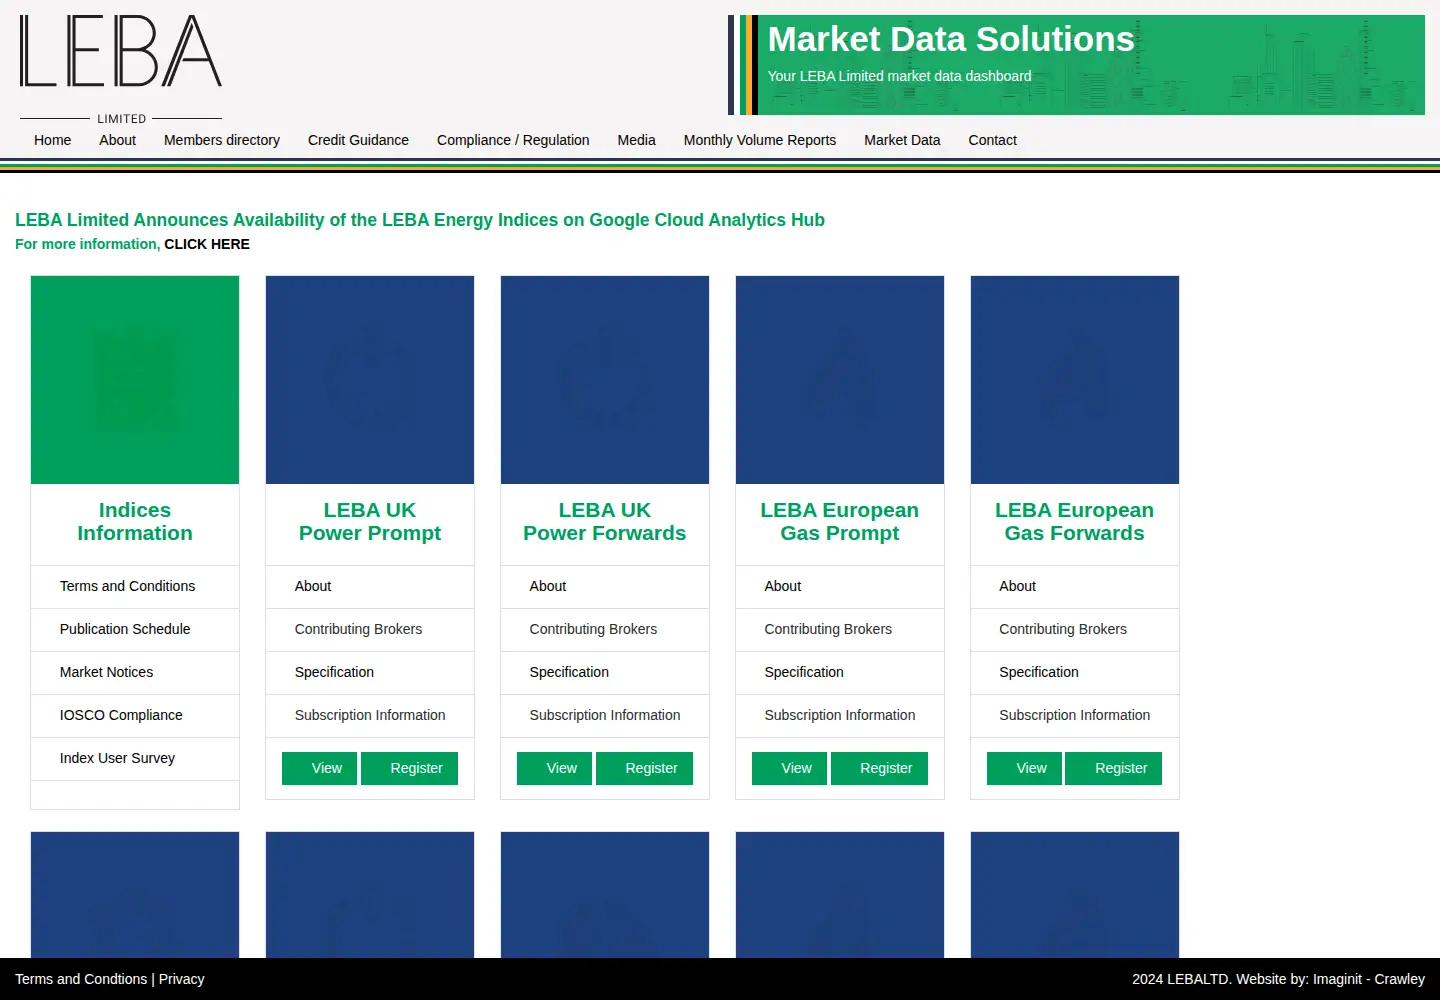Open Subscription Information under LEBA European Gas Forwards
The width and height of the screenshot is (1440, 1000).
tap(1075, 715)
